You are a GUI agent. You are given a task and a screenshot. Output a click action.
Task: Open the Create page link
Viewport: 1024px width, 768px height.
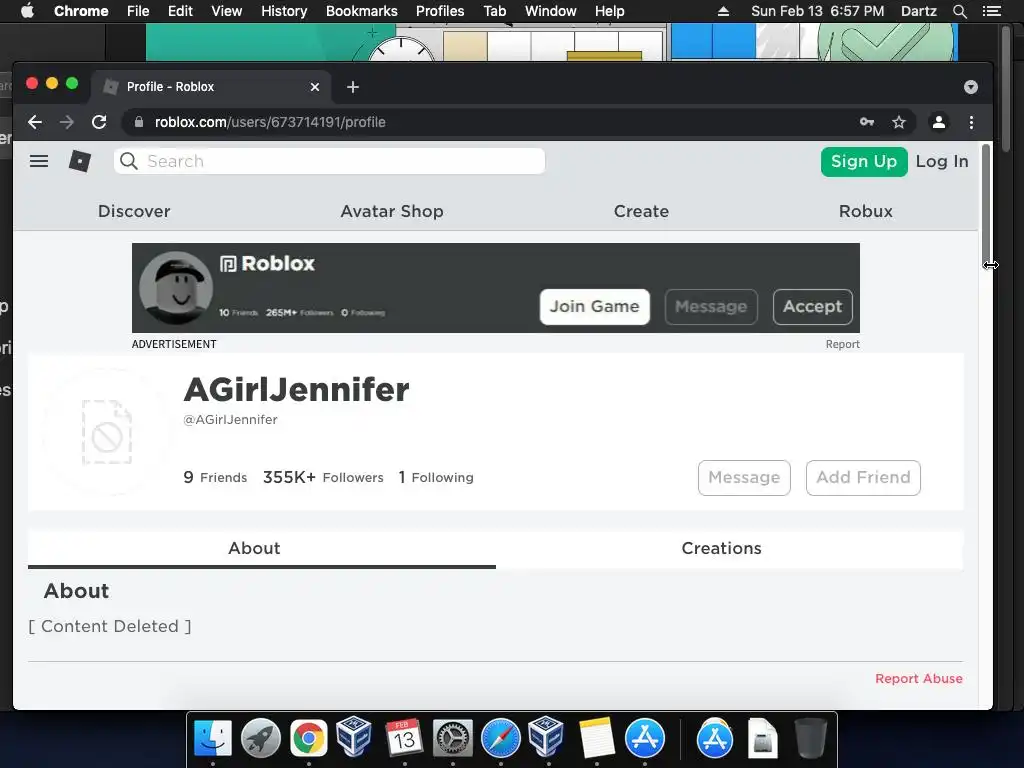[x=641, y=211]
